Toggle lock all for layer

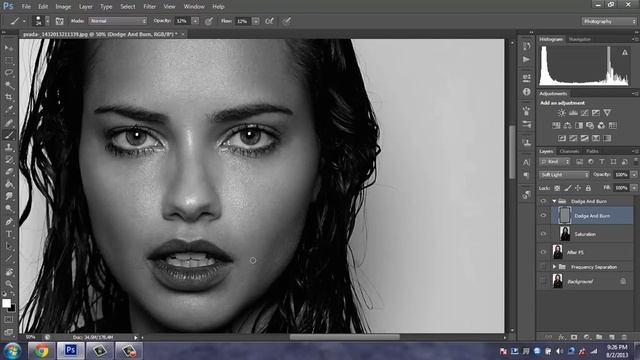click(588, 188)
